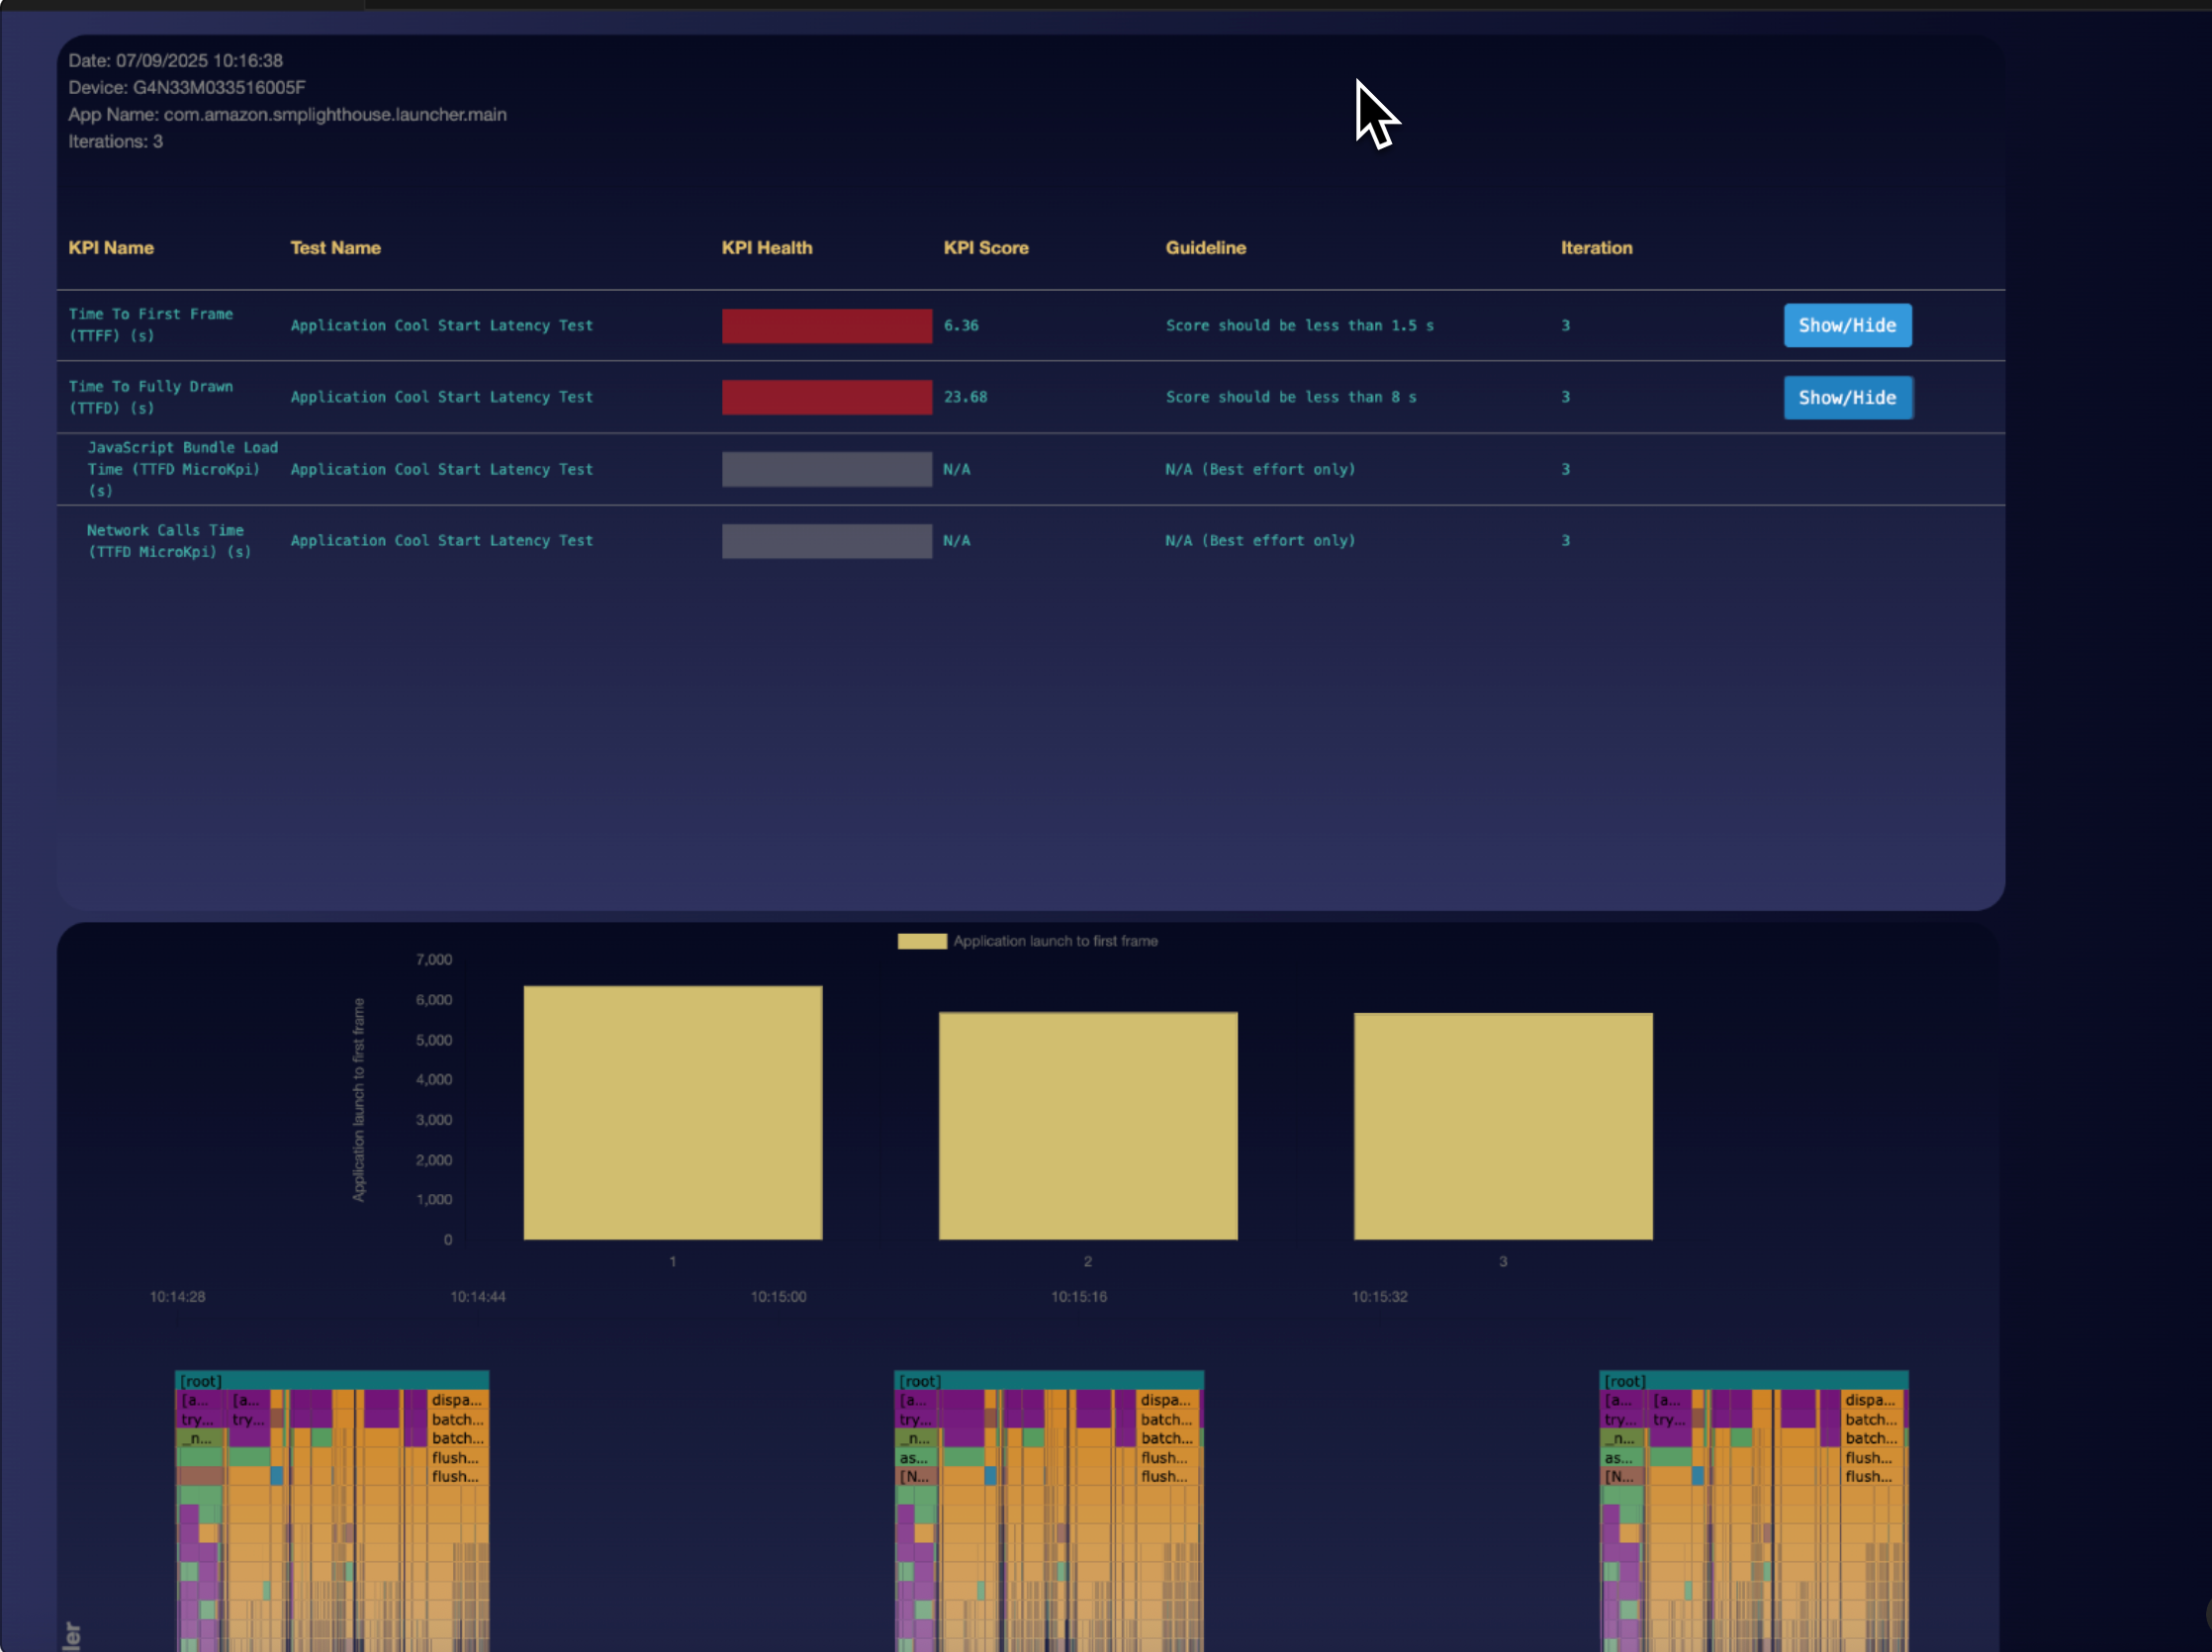Select the [root] block in rightmost flame graph
The width and height of the screenshot is (2212, 1652).
[1753, 1380]
